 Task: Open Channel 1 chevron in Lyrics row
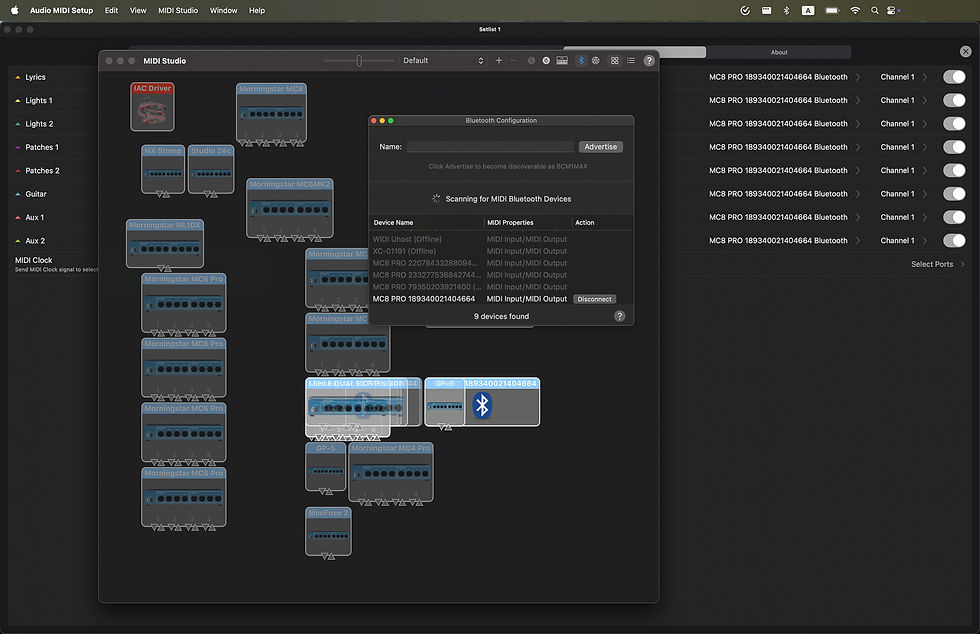click(x=925, y=77)
